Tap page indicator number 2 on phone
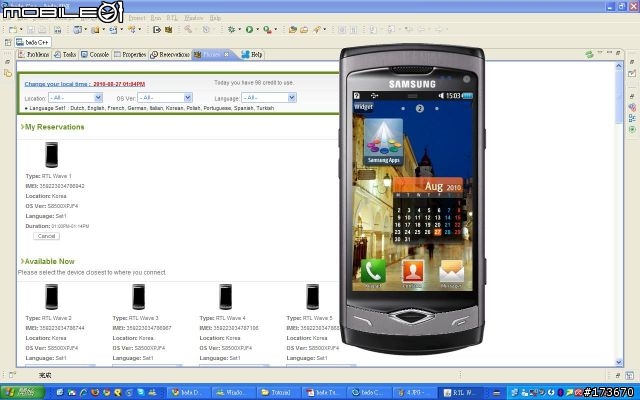The width and height of the screenshot is (640, 400). [x=420, y=109]
